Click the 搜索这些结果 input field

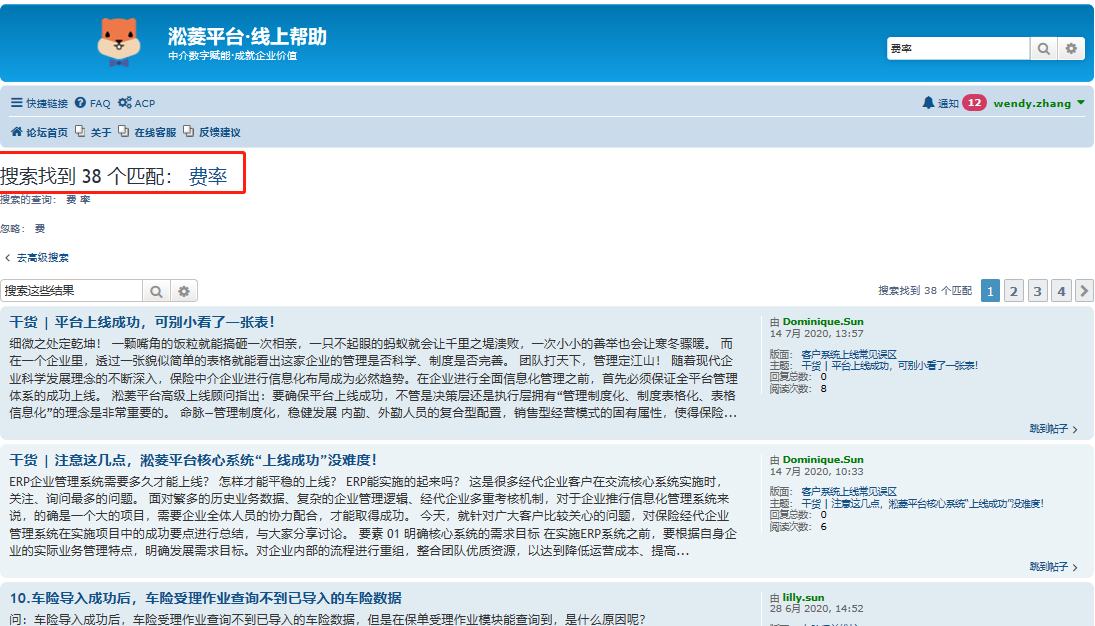[x=71, y=291]
